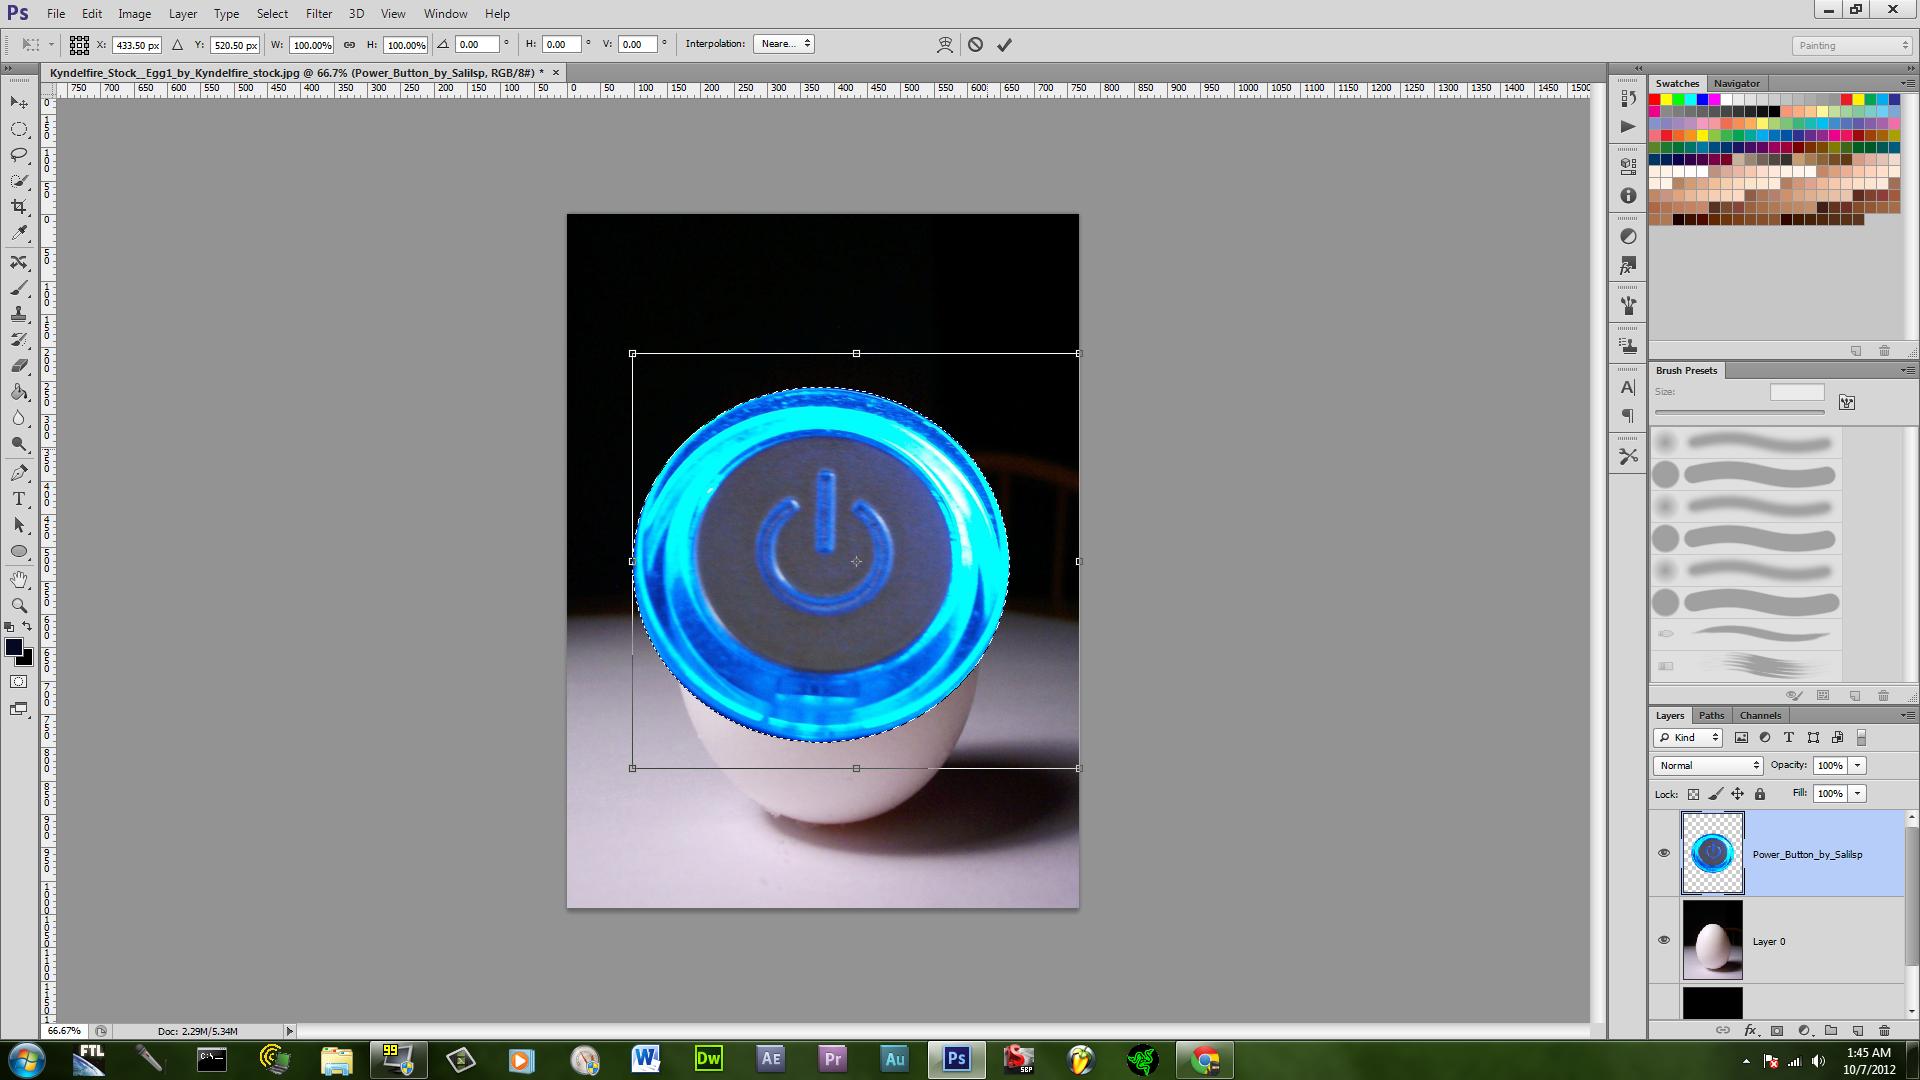
Task: Select the Lasso tool
Action: (x=19, y=155)
